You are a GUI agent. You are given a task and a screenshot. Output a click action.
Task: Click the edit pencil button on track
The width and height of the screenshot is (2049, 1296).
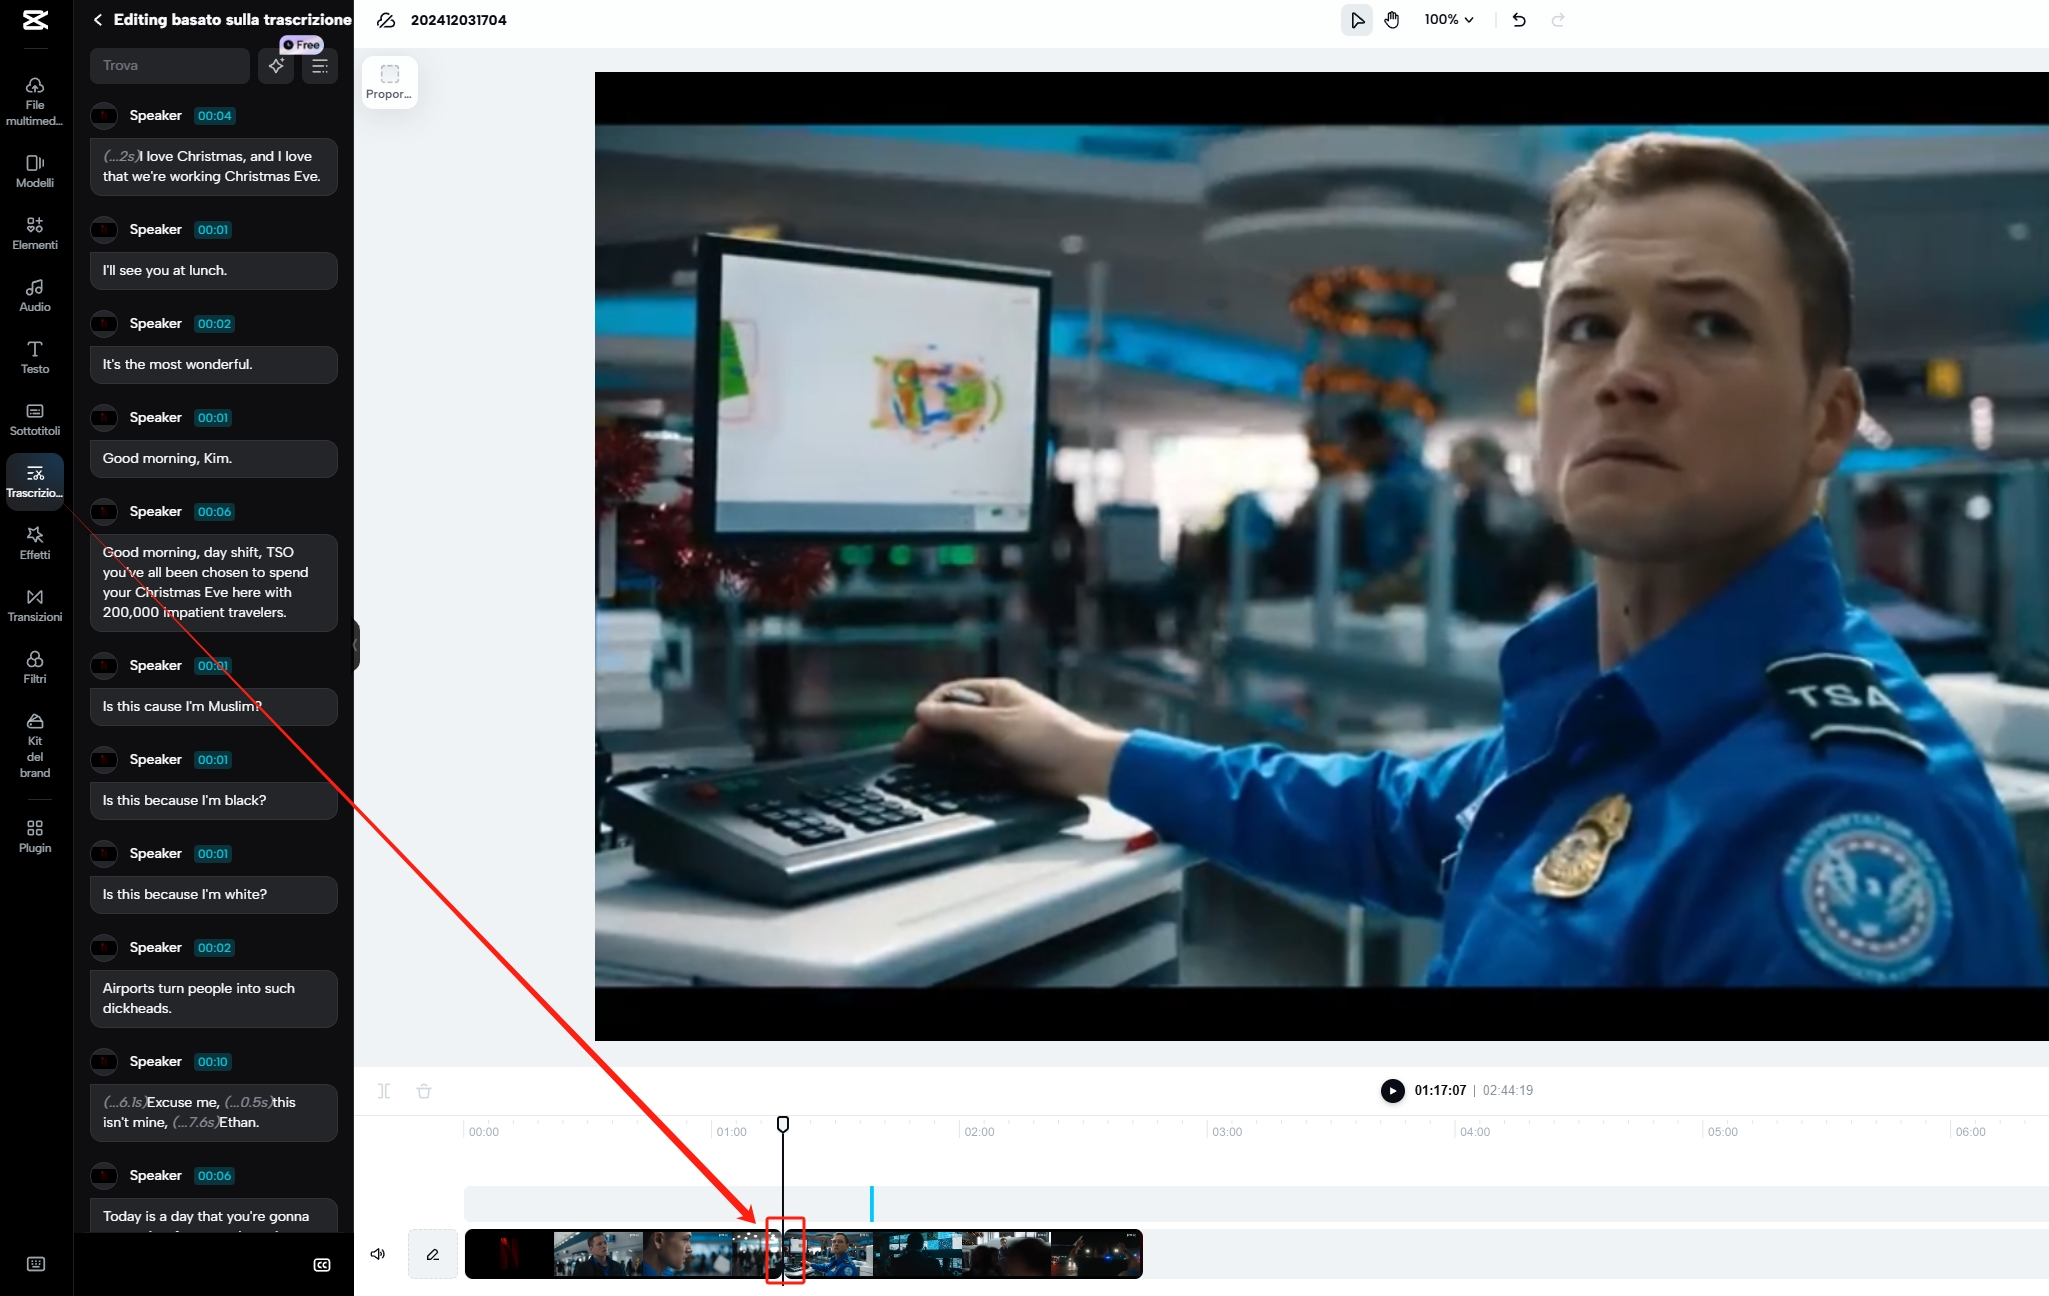click(433, 1254)
